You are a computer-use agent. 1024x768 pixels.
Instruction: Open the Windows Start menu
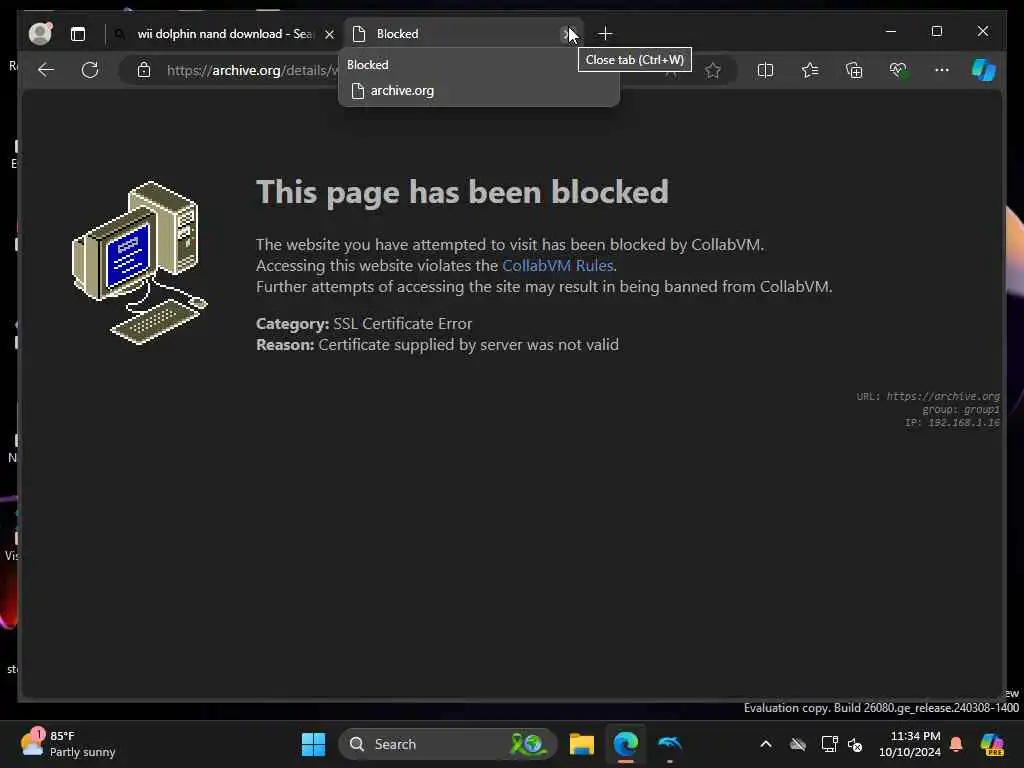point(313,744)
